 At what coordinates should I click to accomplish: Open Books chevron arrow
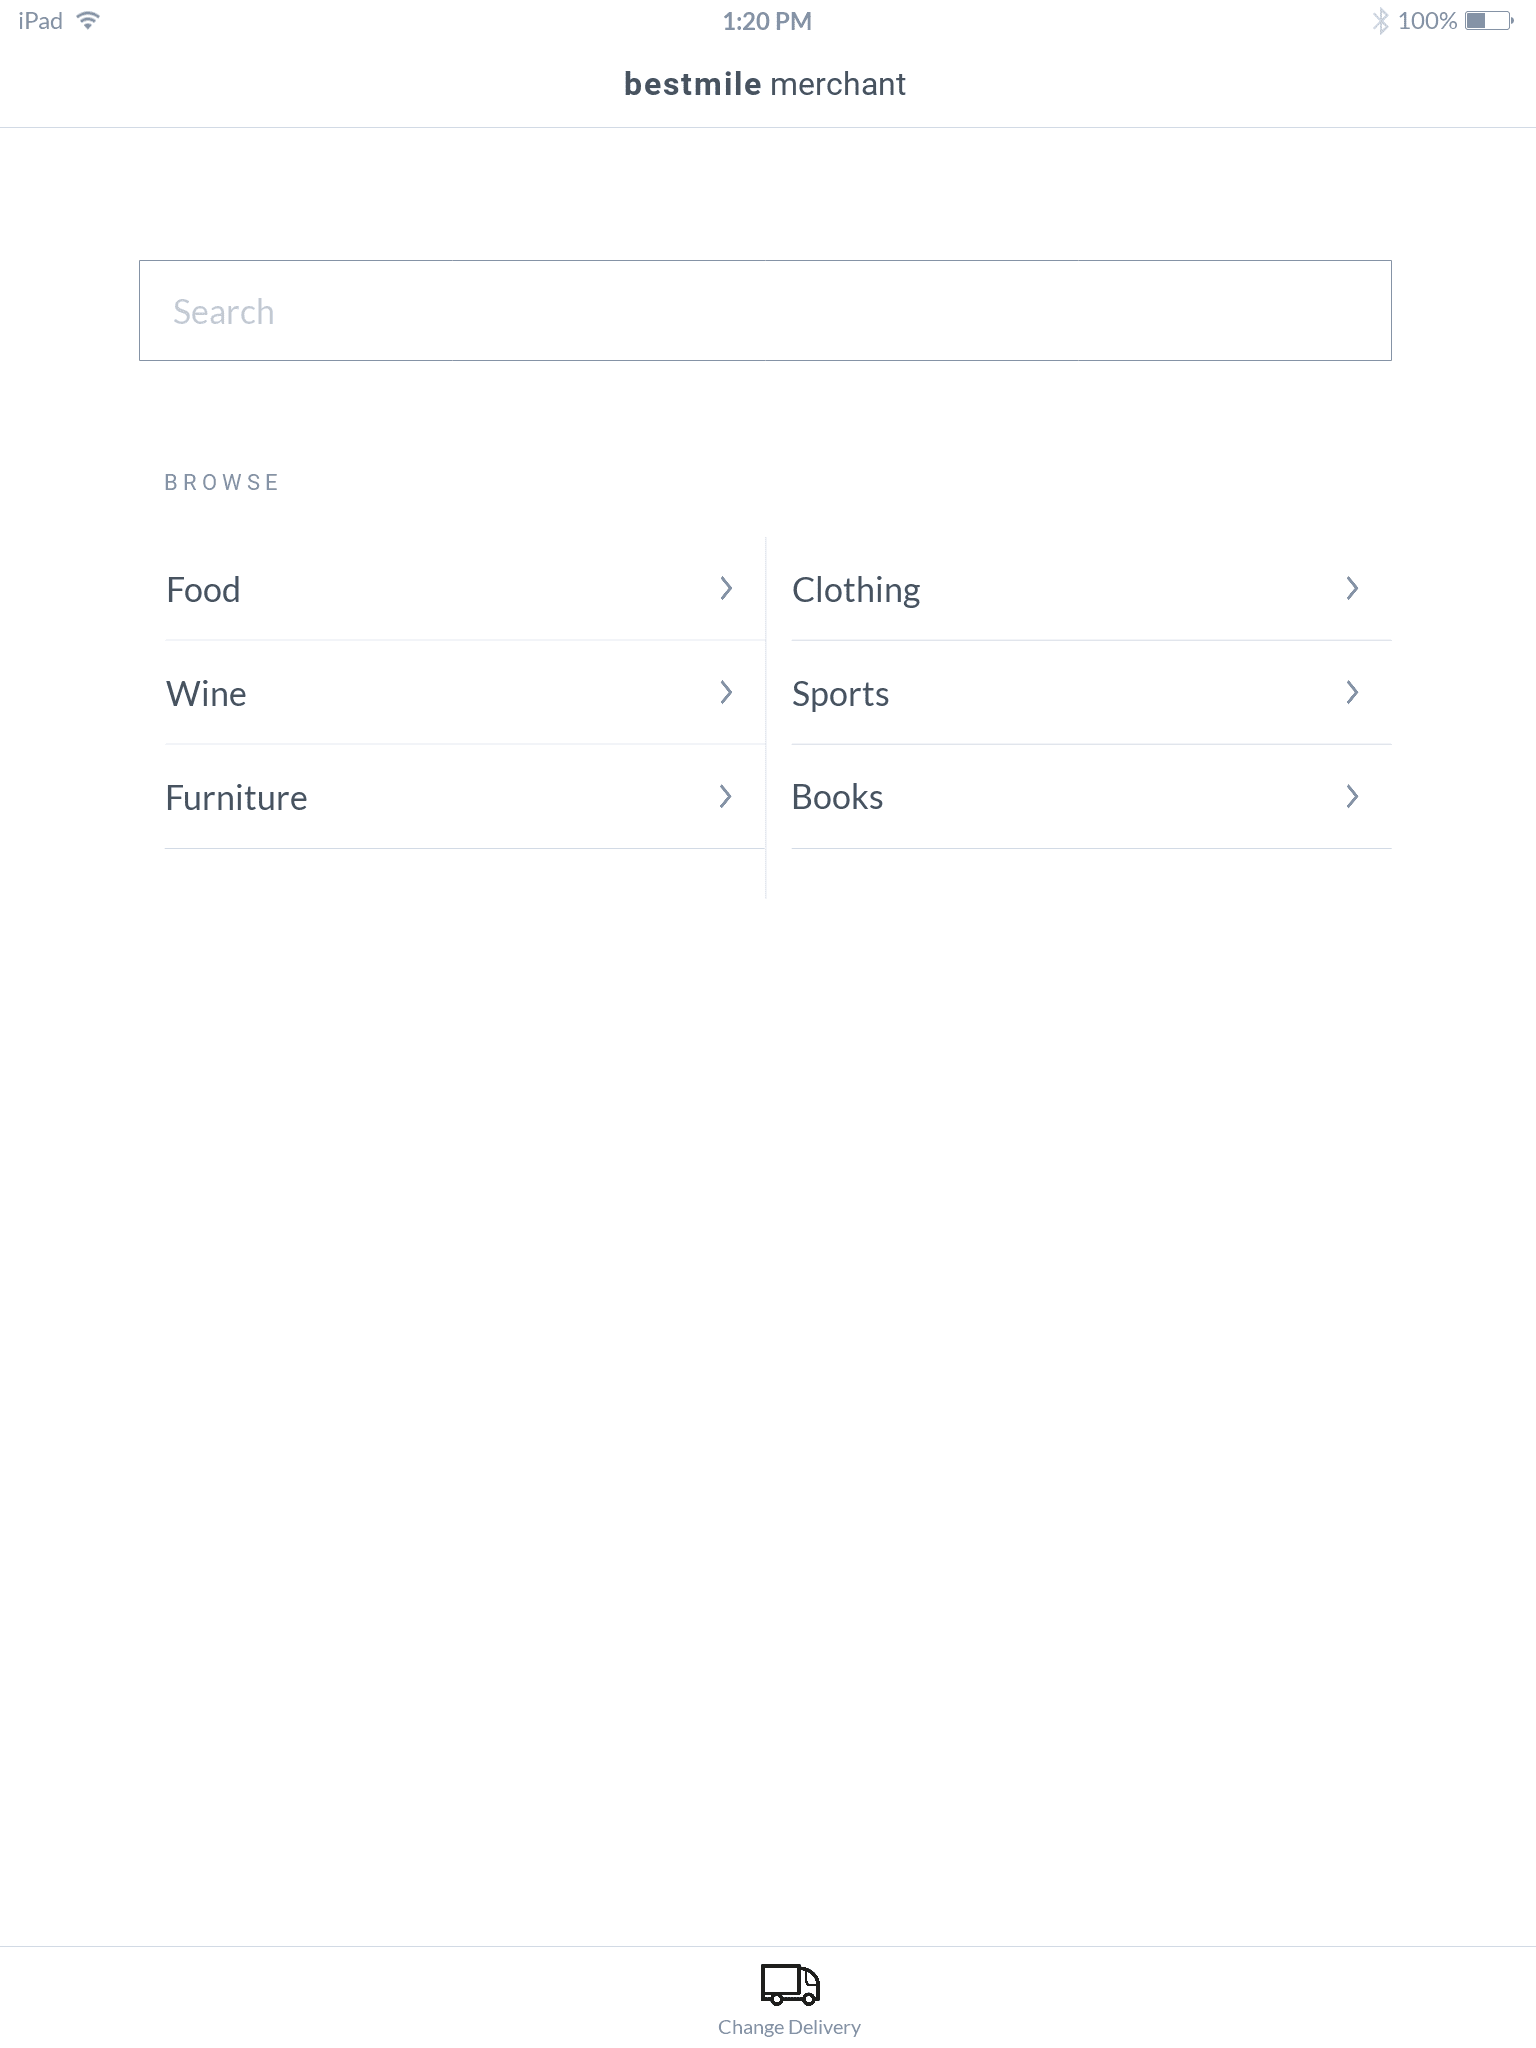point(1352,797)
